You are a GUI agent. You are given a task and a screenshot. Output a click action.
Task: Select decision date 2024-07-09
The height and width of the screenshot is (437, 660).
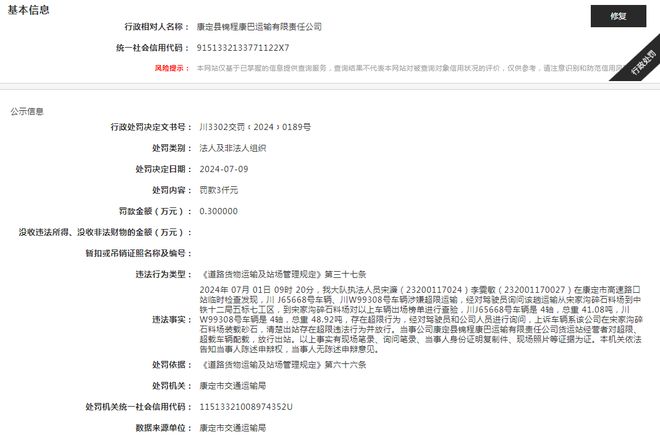224,169
